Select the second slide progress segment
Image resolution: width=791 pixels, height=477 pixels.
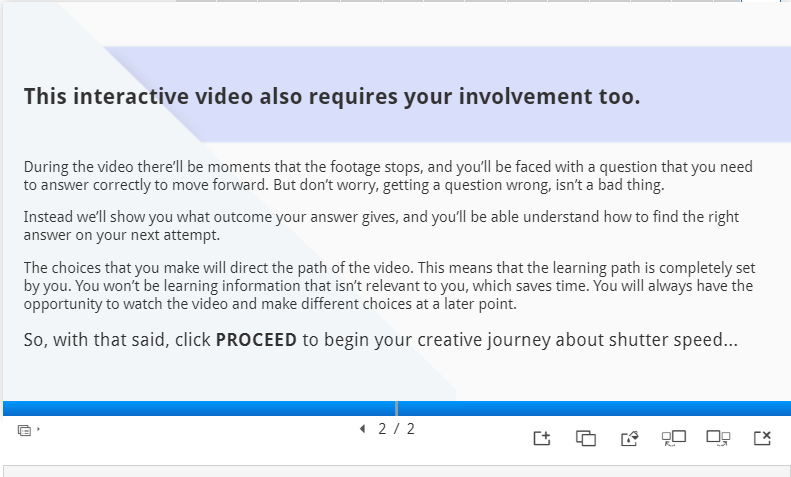tap(594, 408)
